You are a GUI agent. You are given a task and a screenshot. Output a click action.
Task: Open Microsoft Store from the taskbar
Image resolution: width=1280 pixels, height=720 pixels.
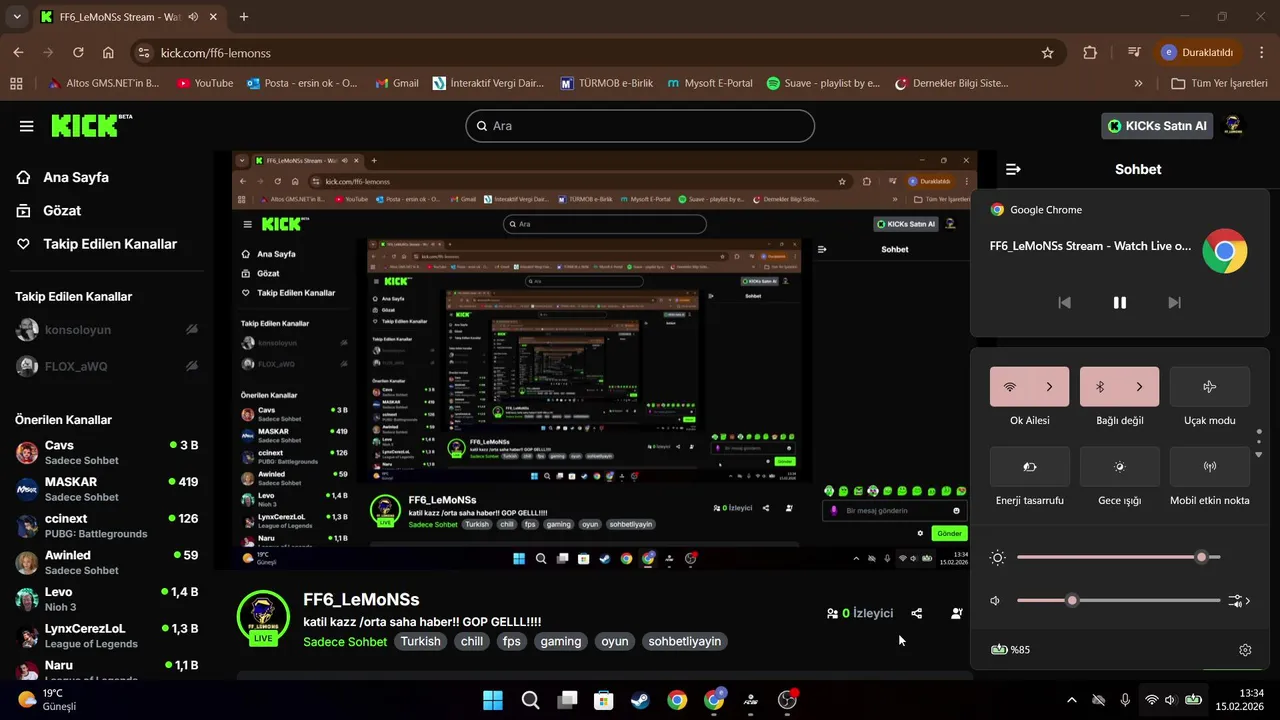603,700
